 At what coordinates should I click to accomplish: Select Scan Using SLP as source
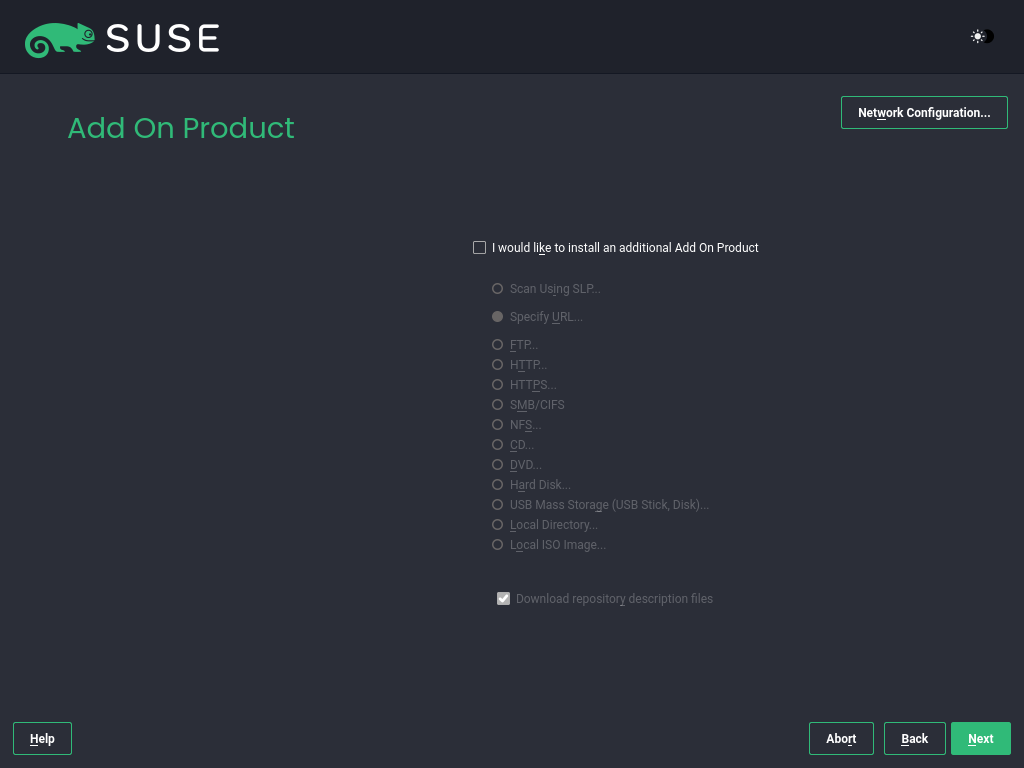click(x=497, y=288)
